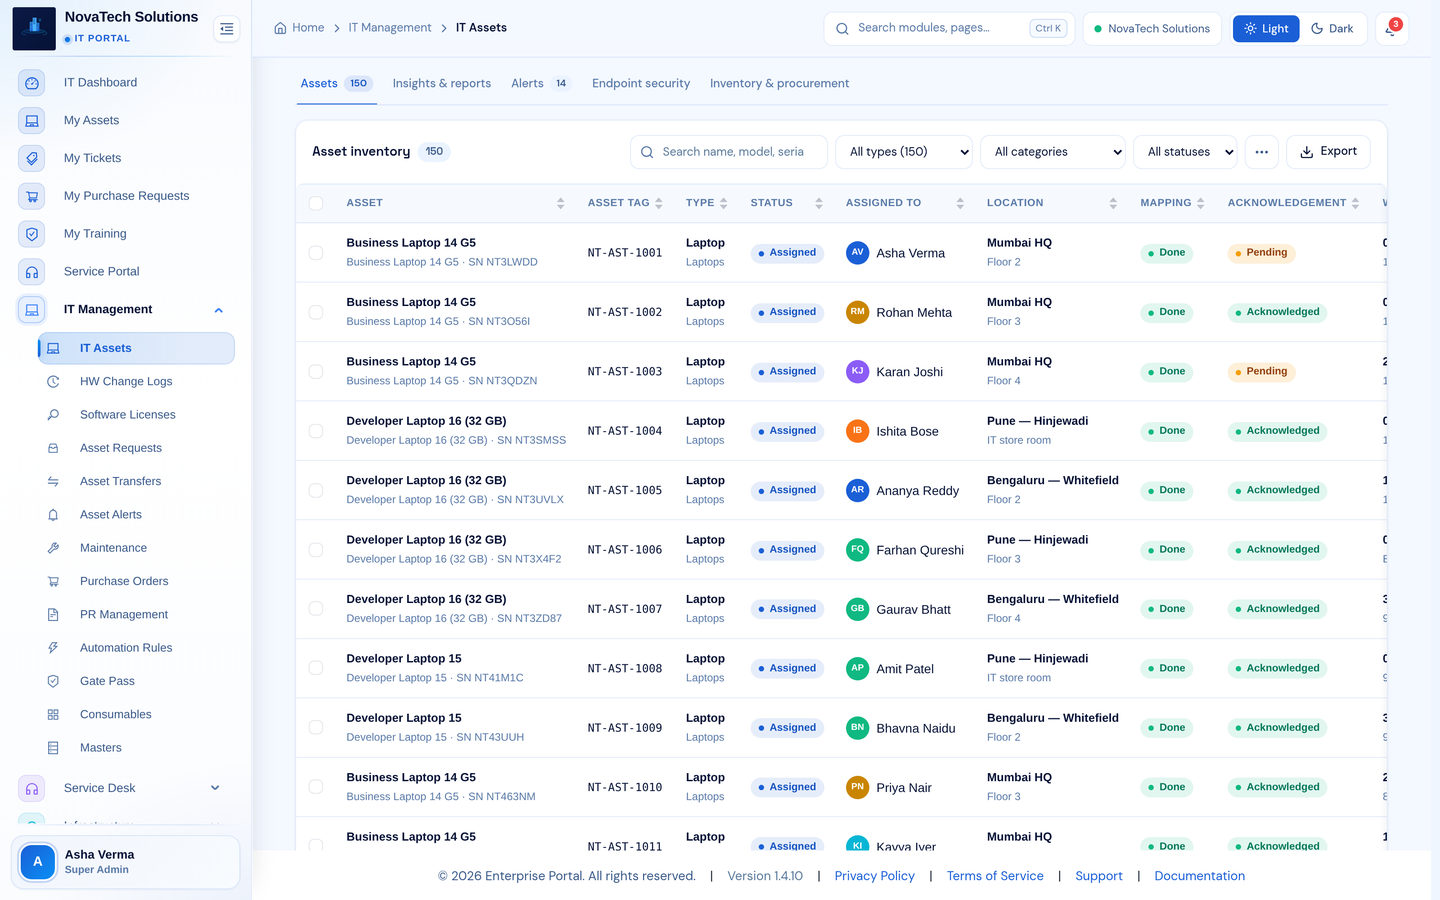Screen dimensions: 1440x900
Task: Open the notifications bell
Action: coord(1391,29)
